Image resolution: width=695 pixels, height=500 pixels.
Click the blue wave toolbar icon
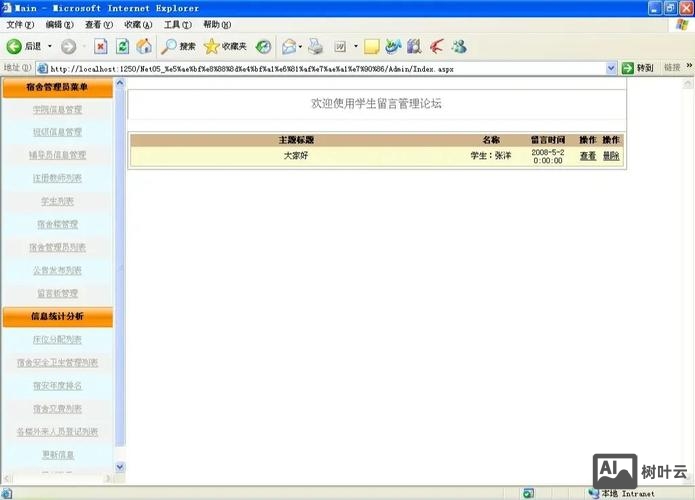[393, 46]
